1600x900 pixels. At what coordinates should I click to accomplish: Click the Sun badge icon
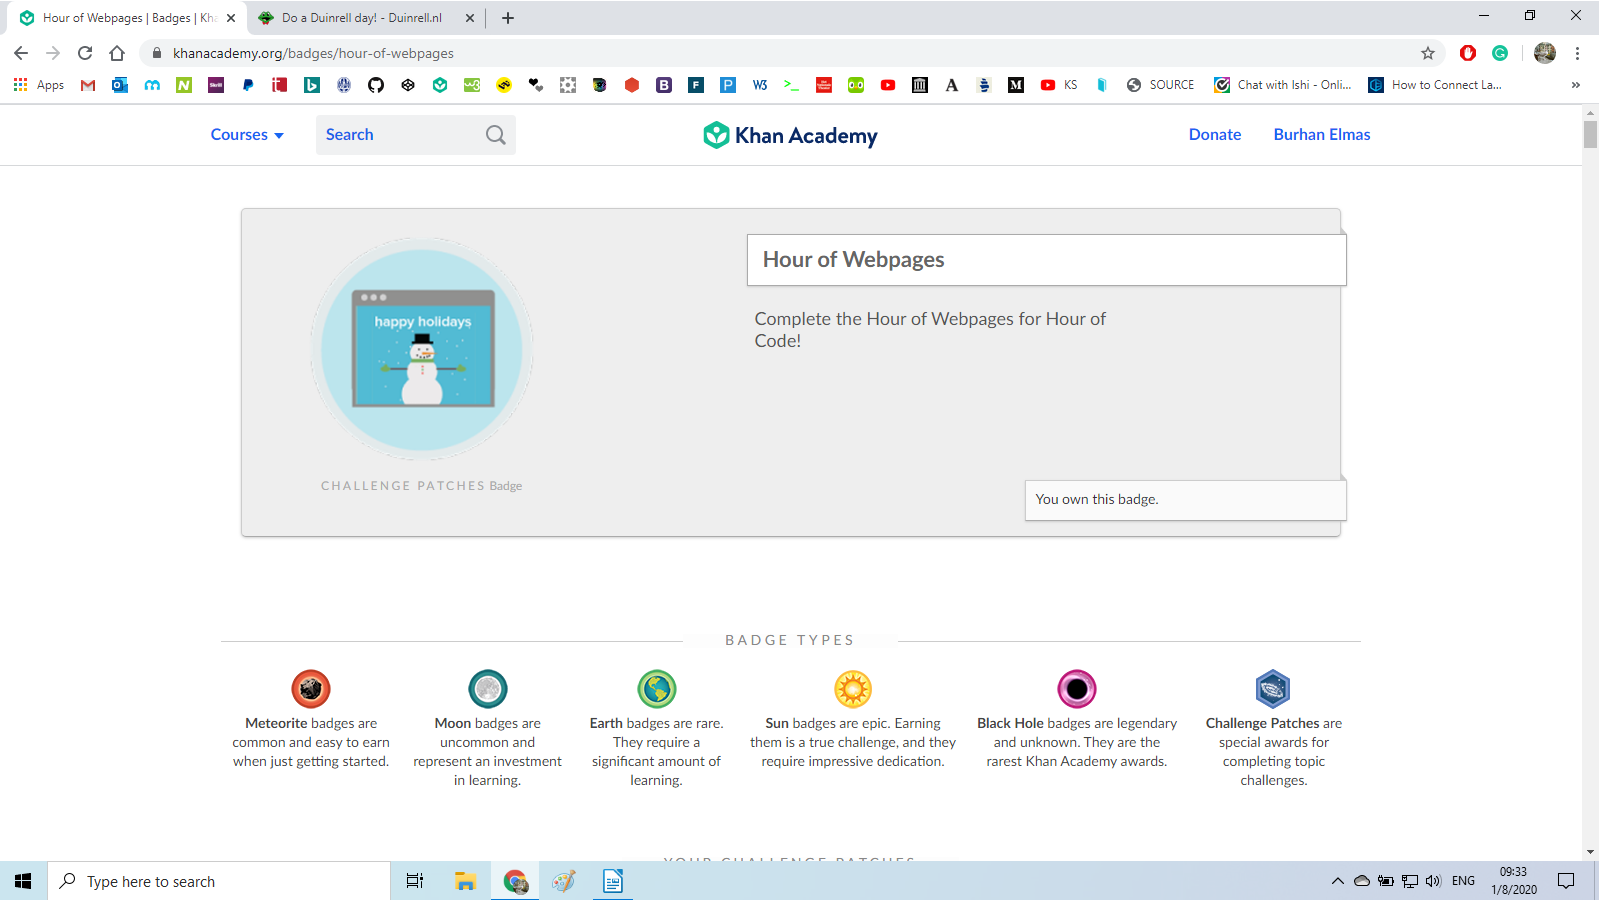[853, 689]
